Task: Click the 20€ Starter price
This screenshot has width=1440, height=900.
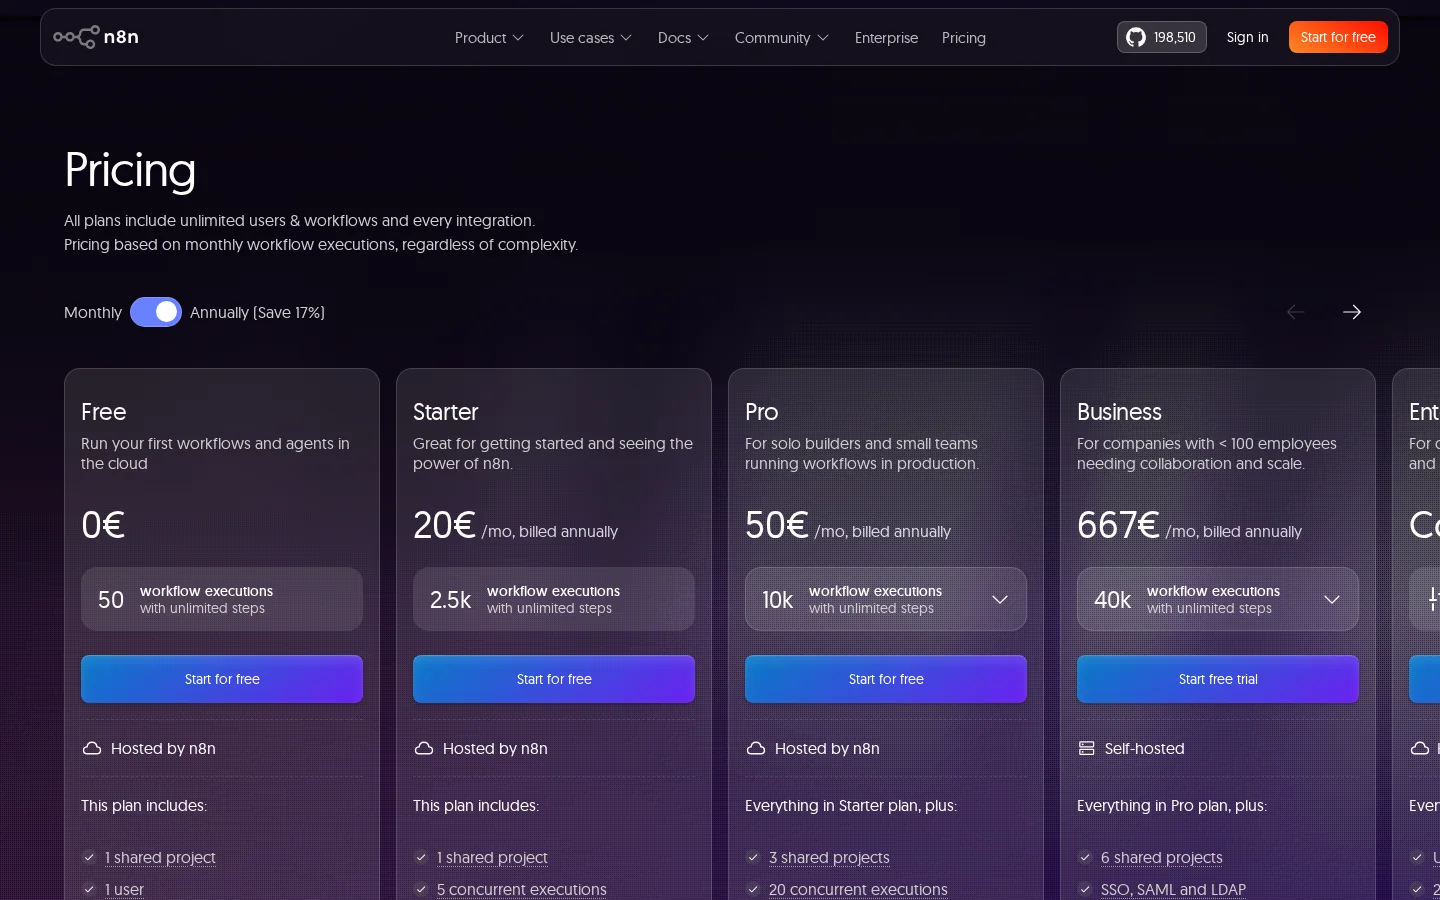Action: (x=445, y=525)
